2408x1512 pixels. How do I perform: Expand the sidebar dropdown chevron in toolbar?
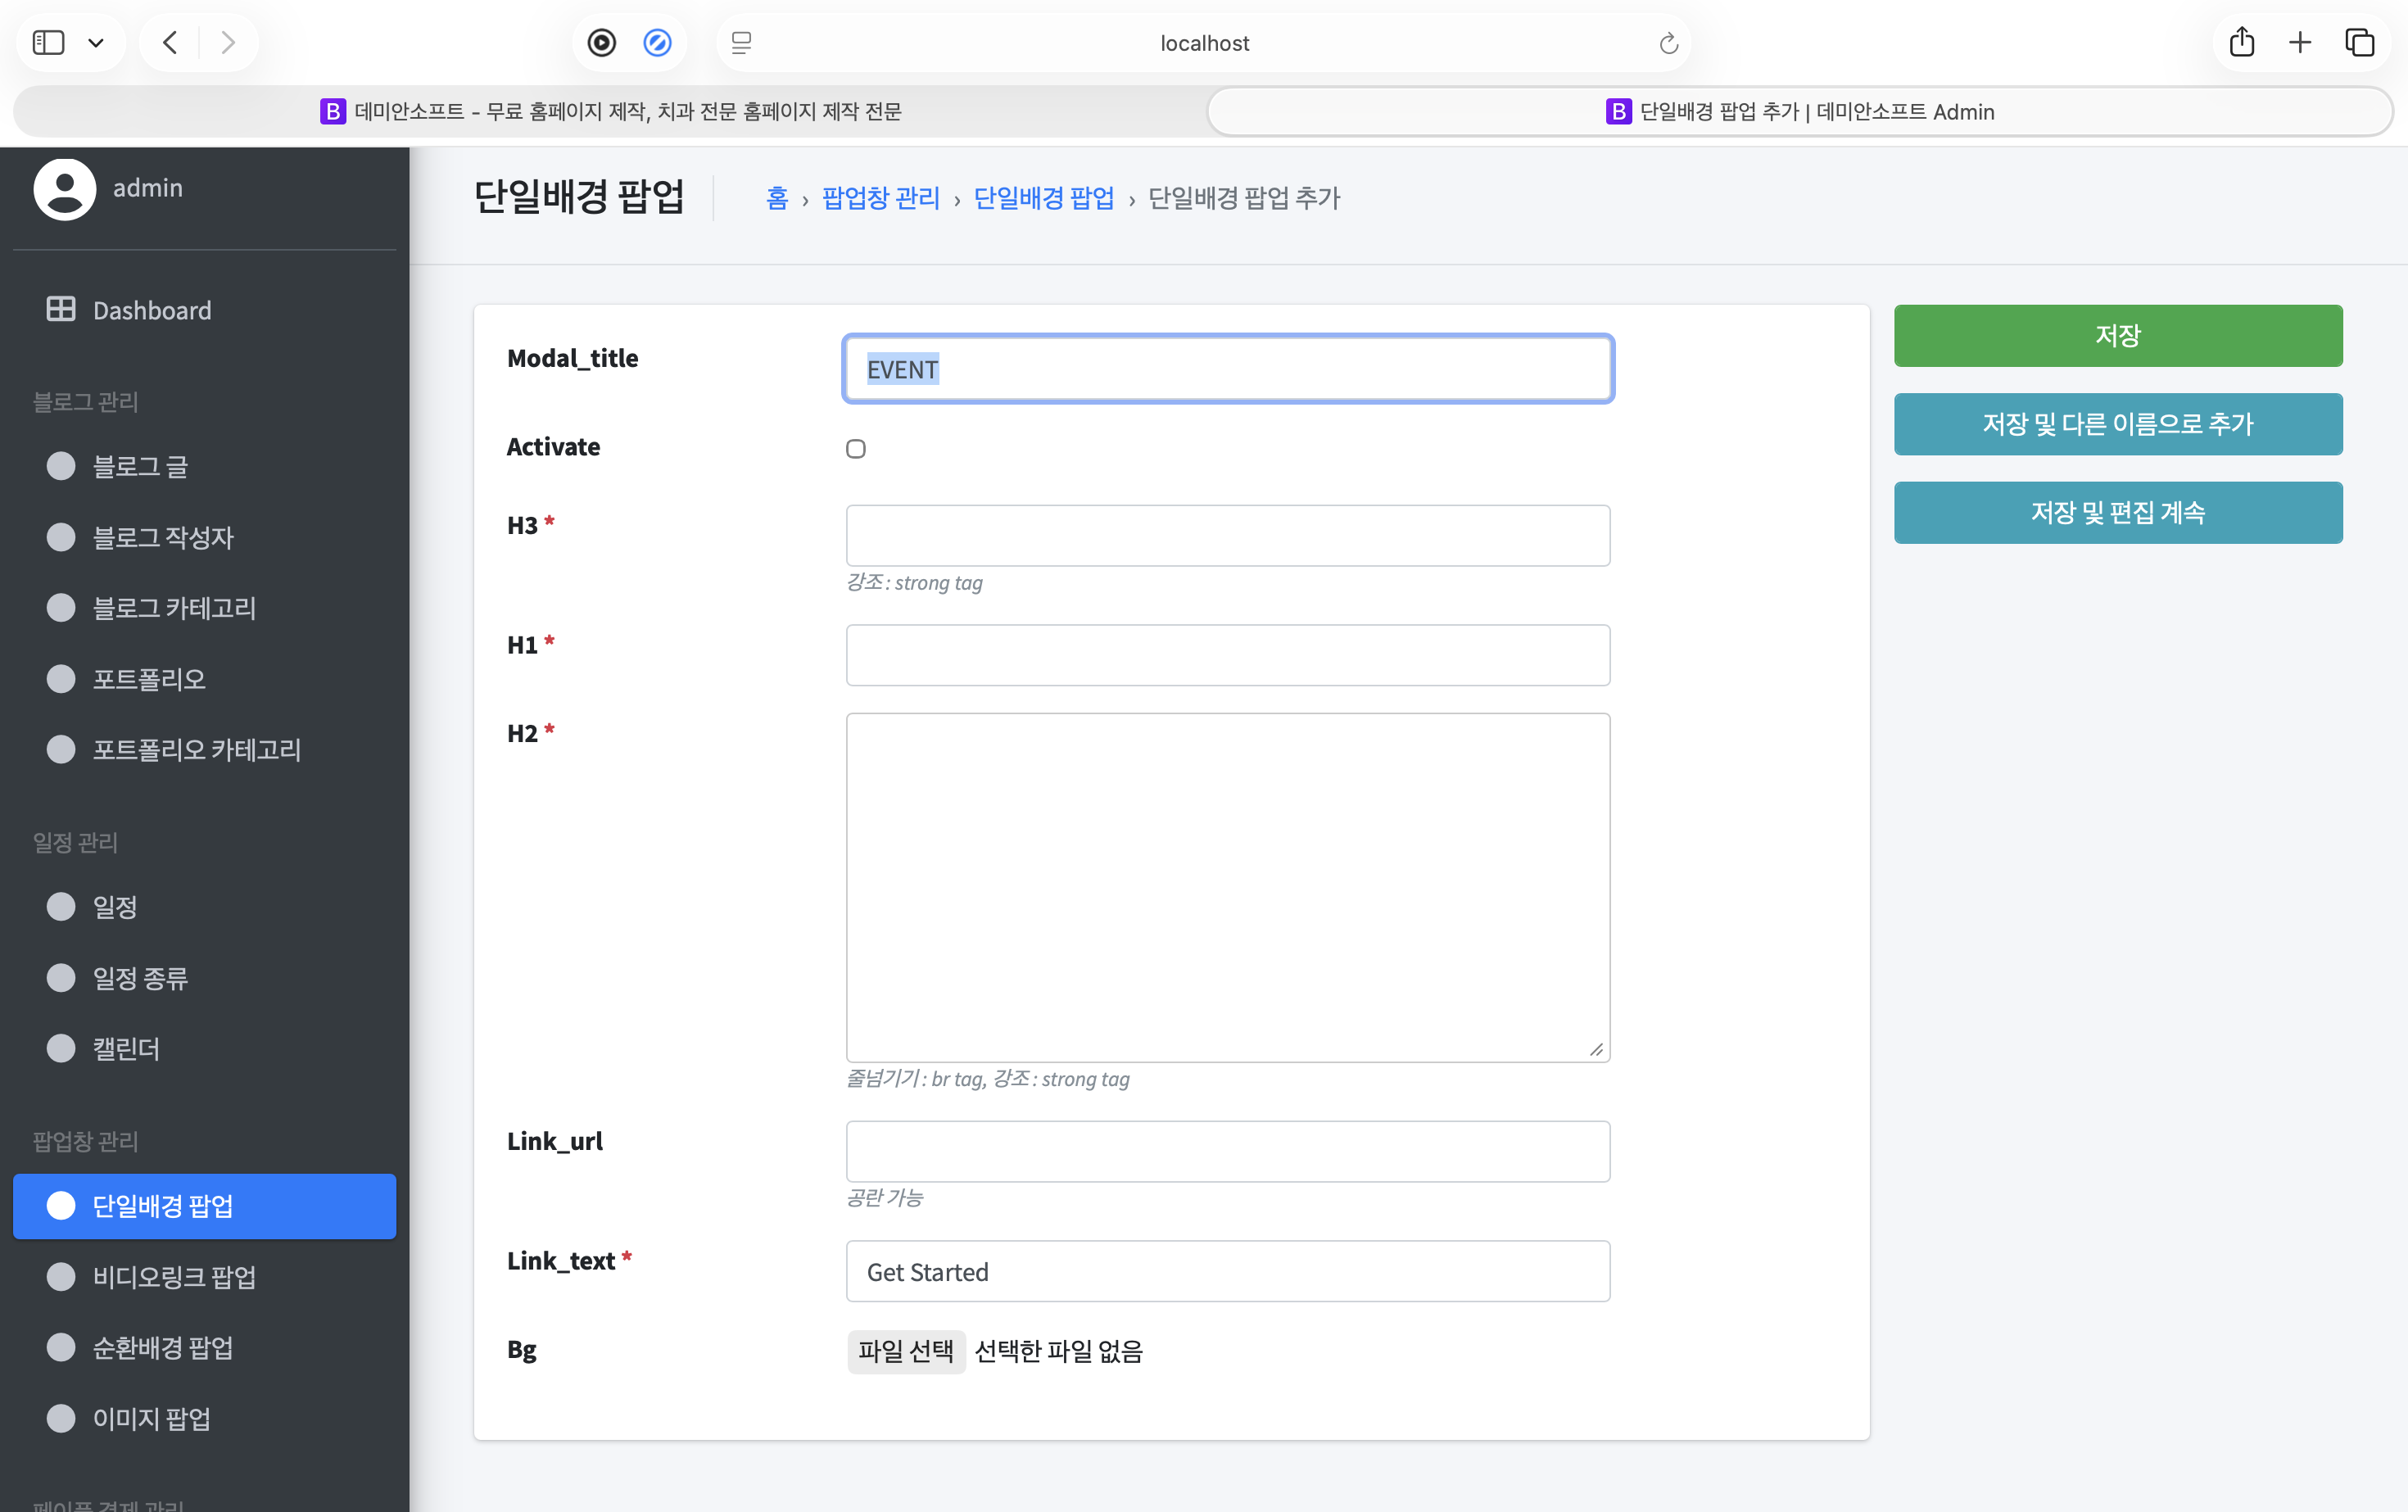click(96, 42)
